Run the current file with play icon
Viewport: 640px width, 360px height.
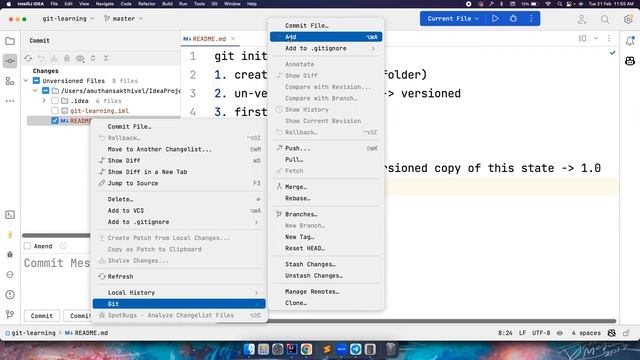[495, 19]
